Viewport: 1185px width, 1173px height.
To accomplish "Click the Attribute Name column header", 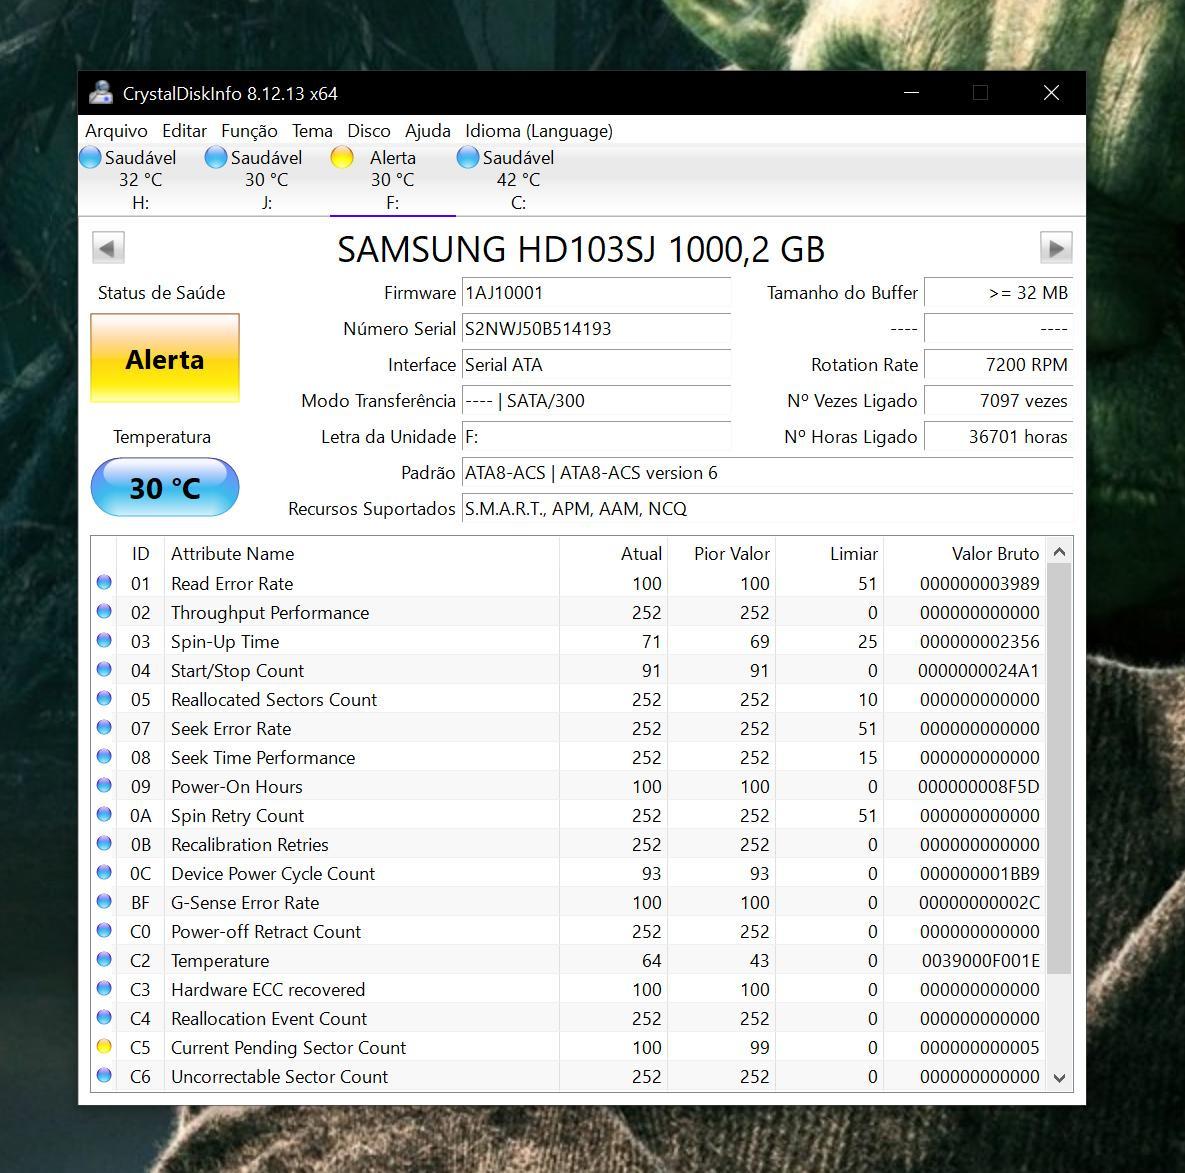I will click(x=361, y=553).
